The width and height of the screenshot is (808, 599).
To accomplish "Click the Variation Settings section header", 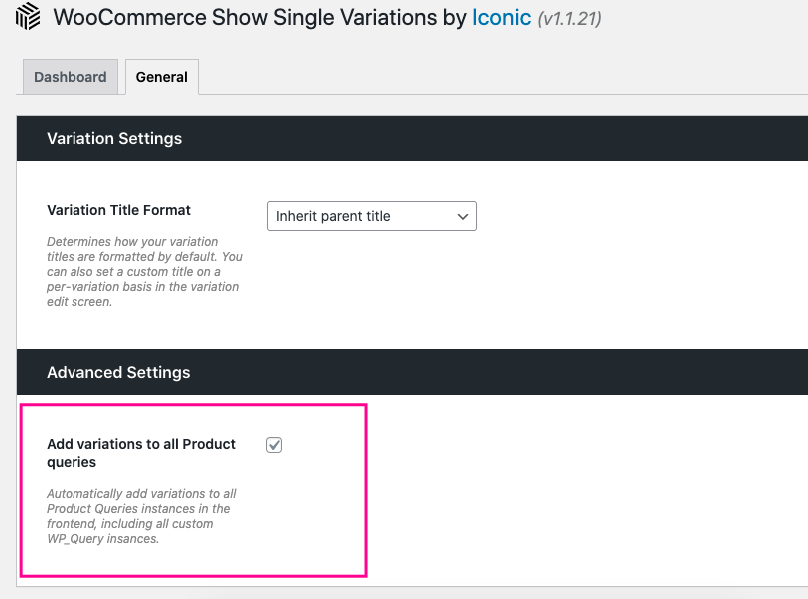I will (115, 138).
